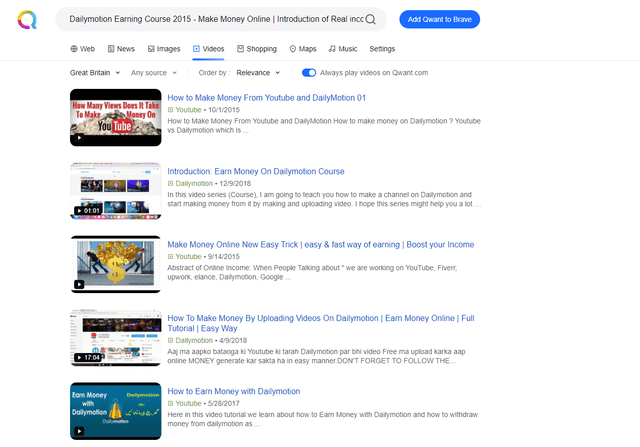The height and width of the screenshot is (447, 640).
Task: Open Settings in the navigation bar
Action: (382, 49)
